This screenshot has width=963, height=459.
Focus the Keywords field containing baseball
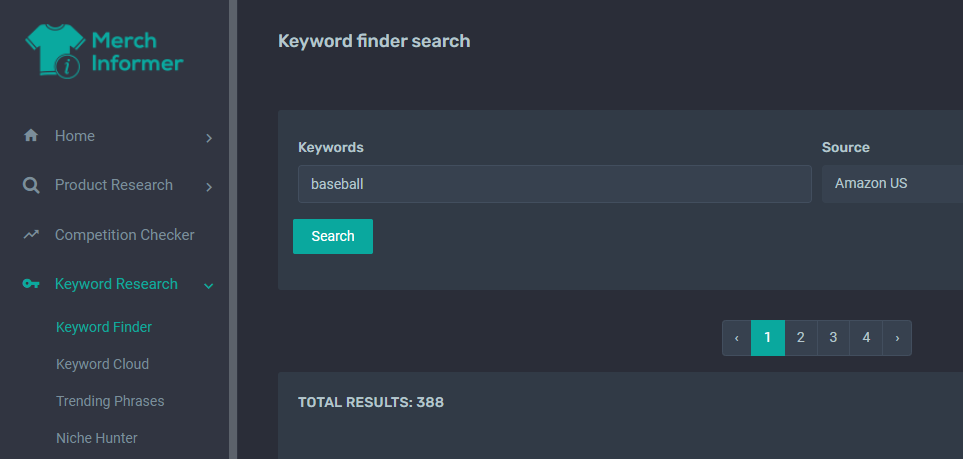tap(555, 184)
